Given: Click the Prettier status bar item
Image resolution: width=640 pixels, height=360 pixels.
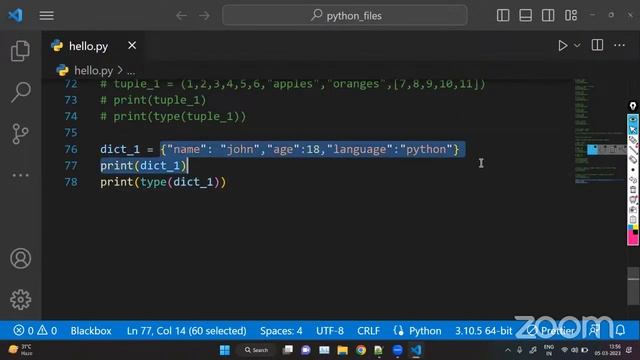Looking at the screenshot, I should 551,331.
